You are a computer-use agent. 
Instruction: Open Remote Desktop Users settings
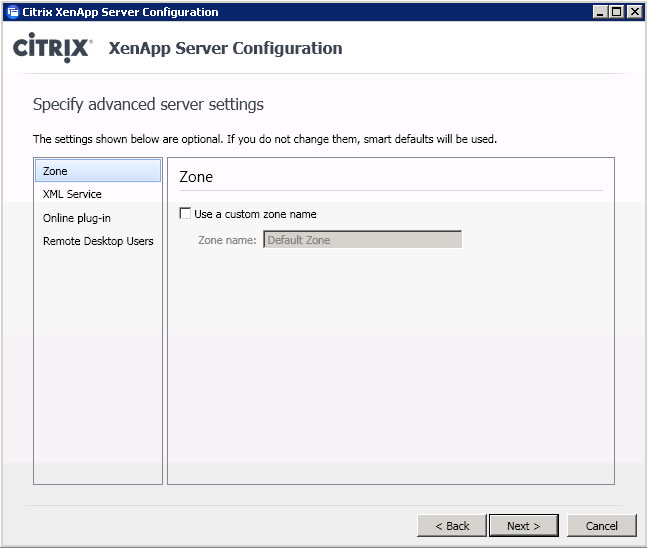click(x=98, y=241)
